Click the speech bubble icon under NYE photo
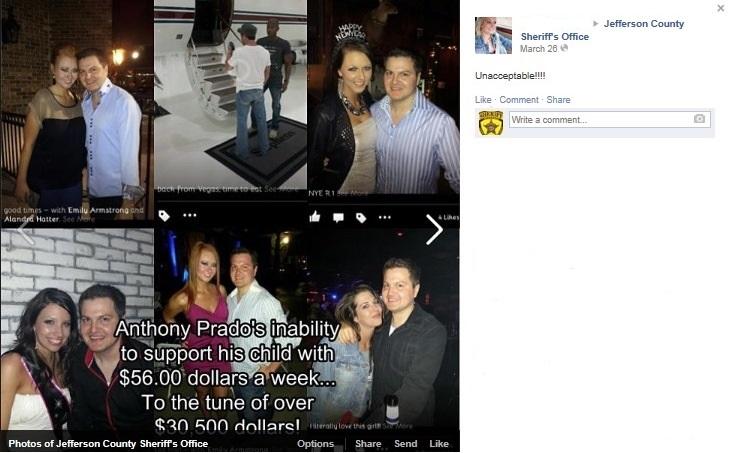 338,217
